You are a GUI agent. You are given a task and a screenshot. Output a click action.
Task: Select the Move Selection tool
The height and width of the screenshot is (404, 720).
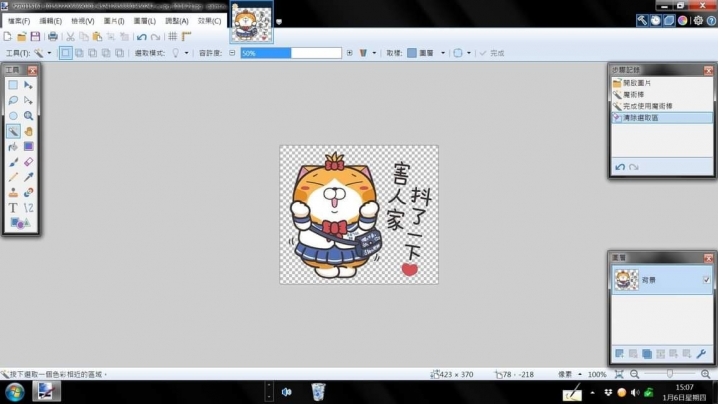(x=28, y=100)
